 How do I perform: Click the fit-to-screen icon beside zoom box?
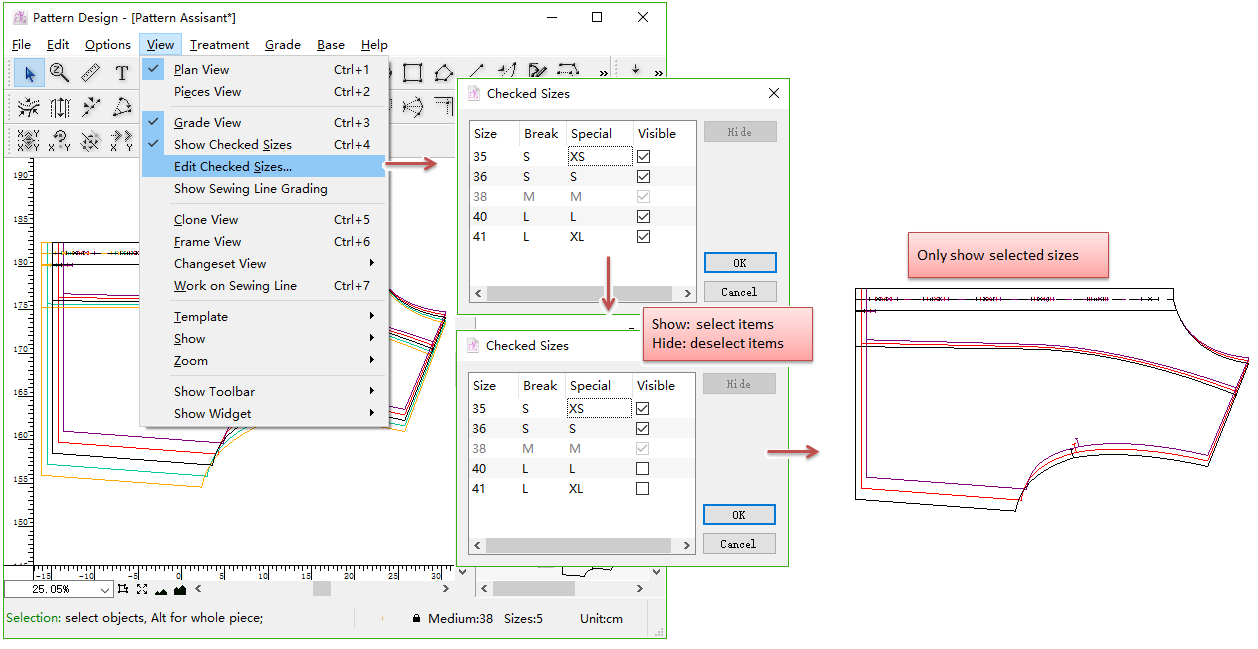coord(142,589)
